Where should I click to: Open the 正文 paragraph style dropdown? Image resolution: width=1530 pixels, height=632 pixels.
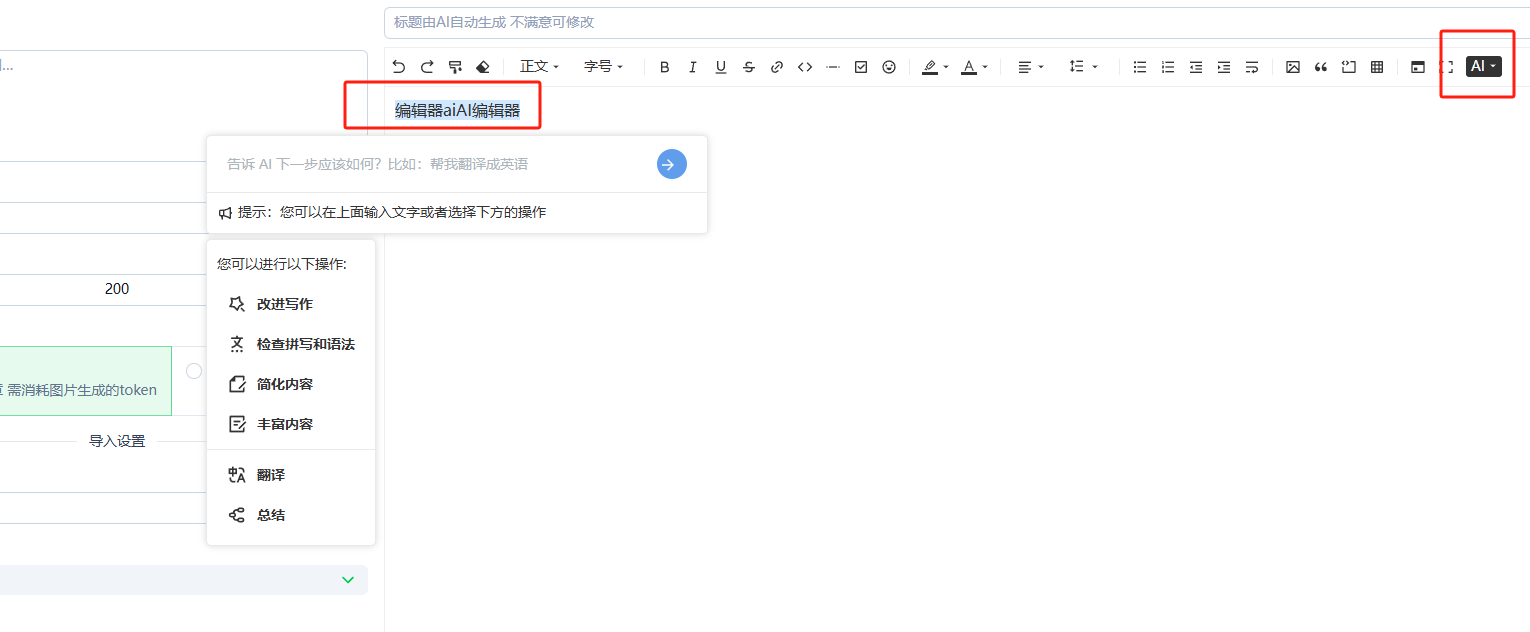point(539,67)
